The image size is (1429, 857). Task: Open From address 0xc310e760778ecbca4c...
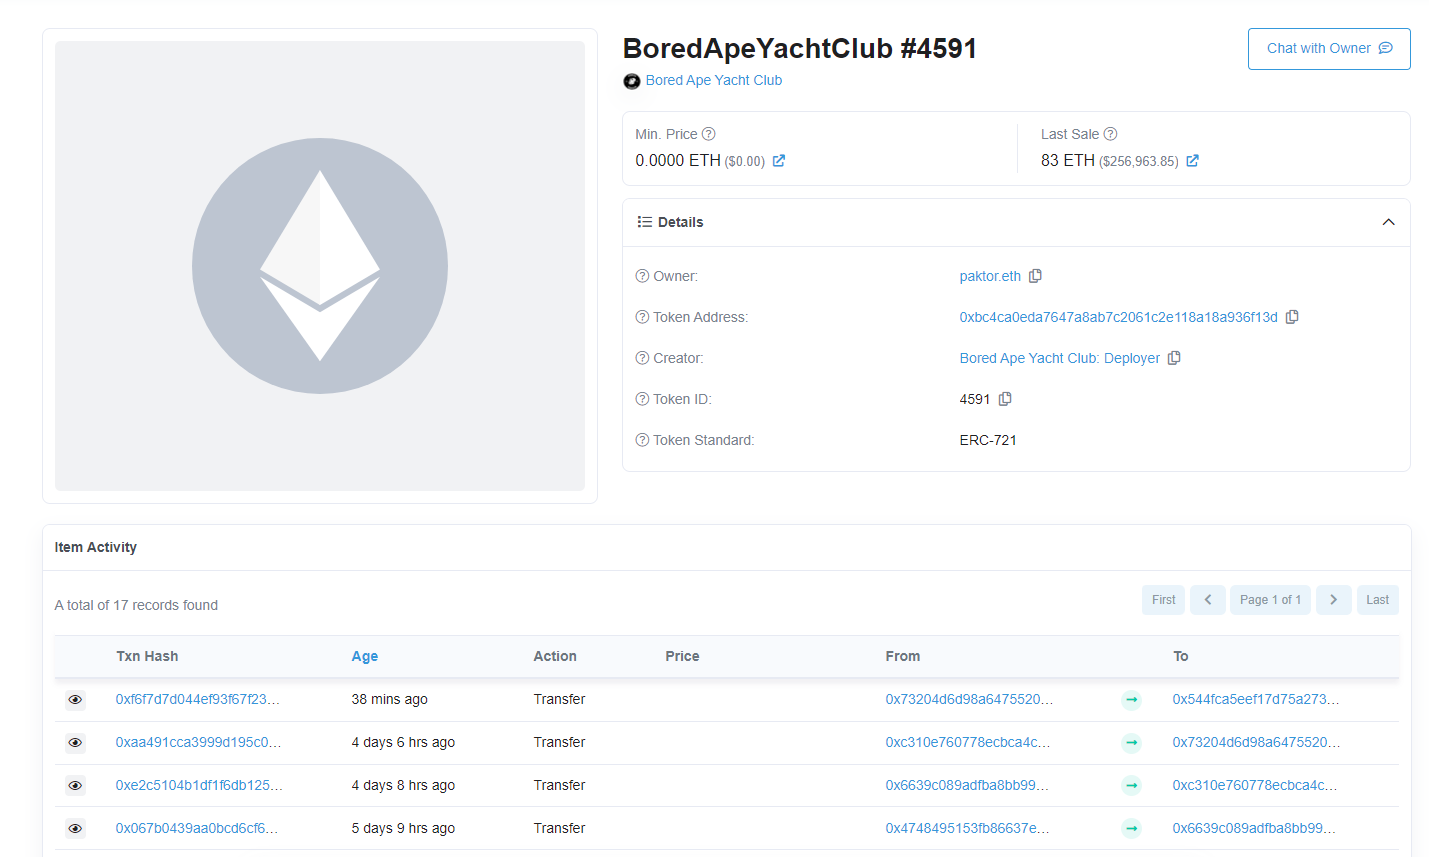(968, 742)
